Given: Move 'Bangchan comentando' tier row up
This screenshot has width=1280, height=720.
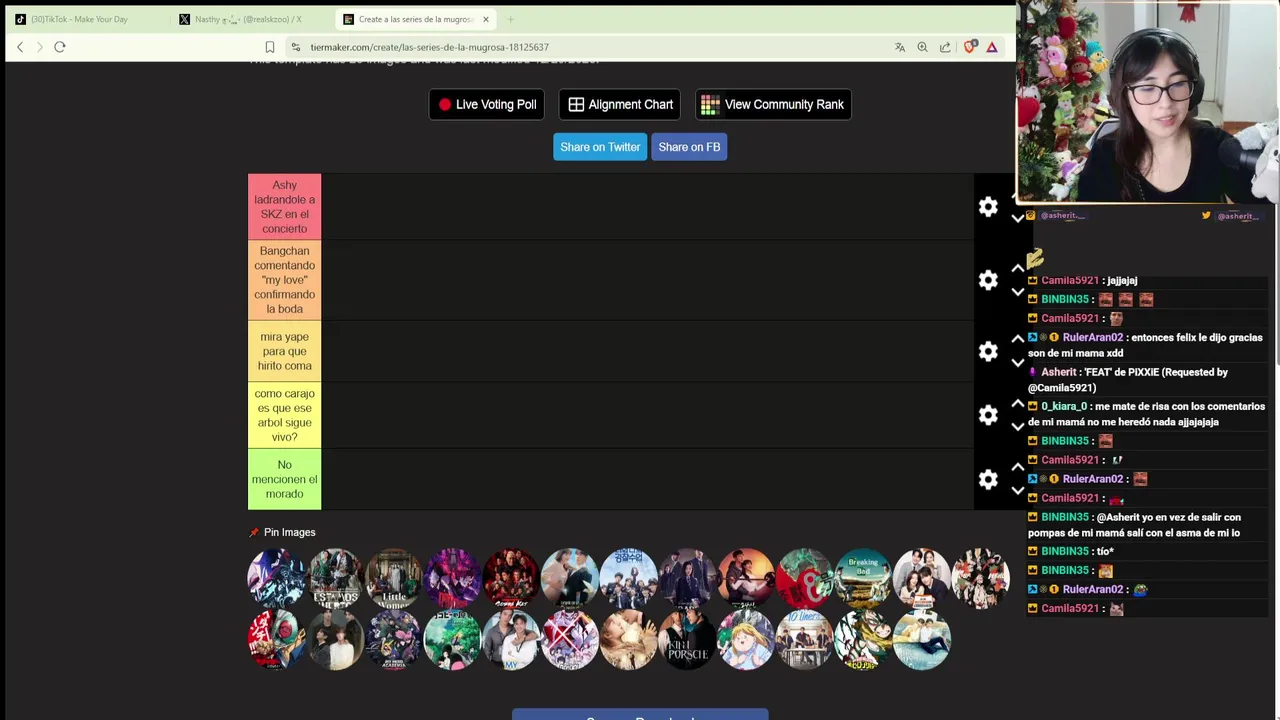Looking at the screenshot, I should 1018,268.
